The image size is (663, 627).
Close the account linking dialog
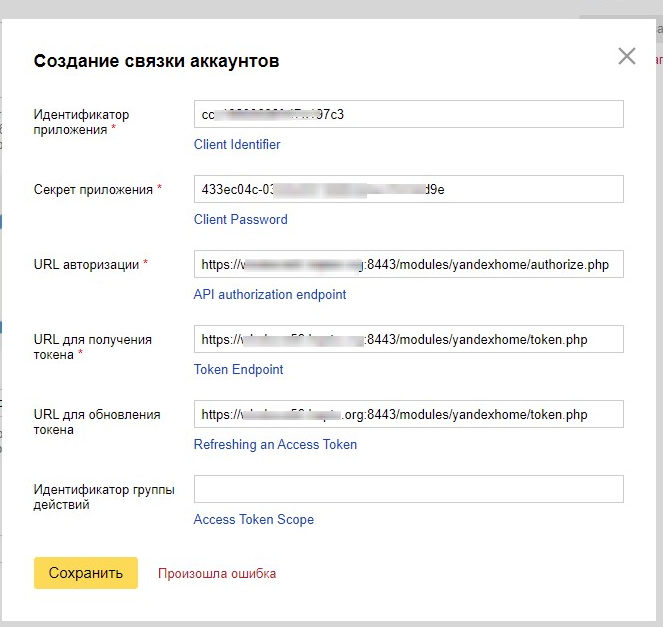(626, 56)
